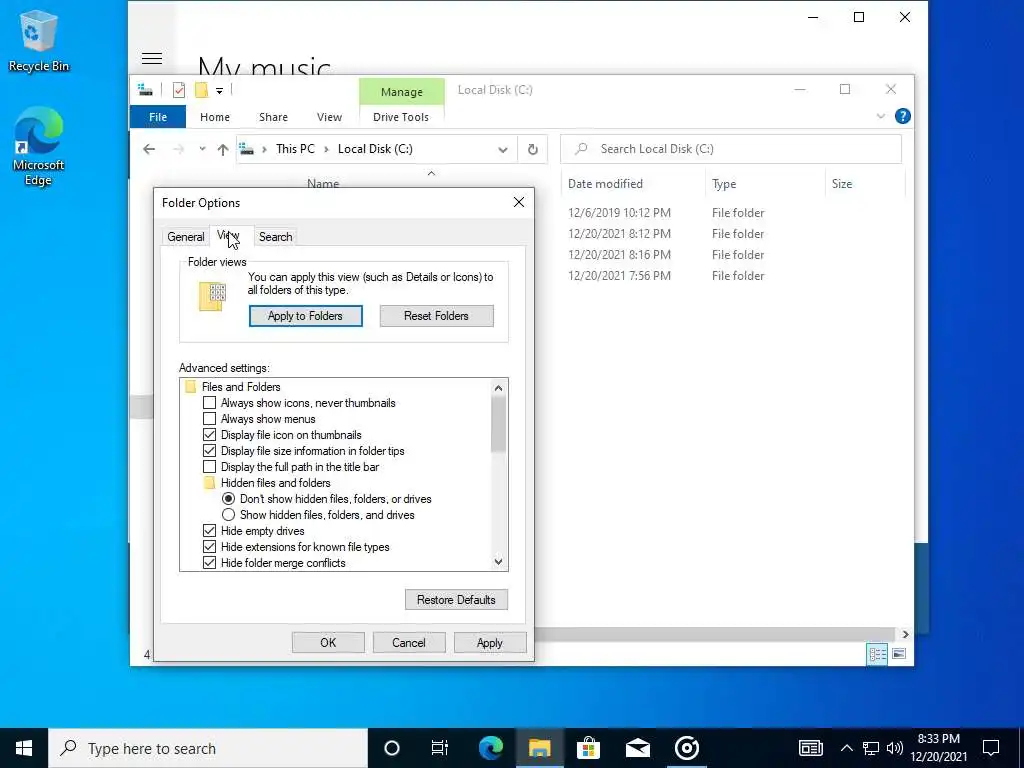Image resolution: width=1024 pixels, height=768 pixels.
Task: Click the Restore Defaults button
Action: pos(456,600)
